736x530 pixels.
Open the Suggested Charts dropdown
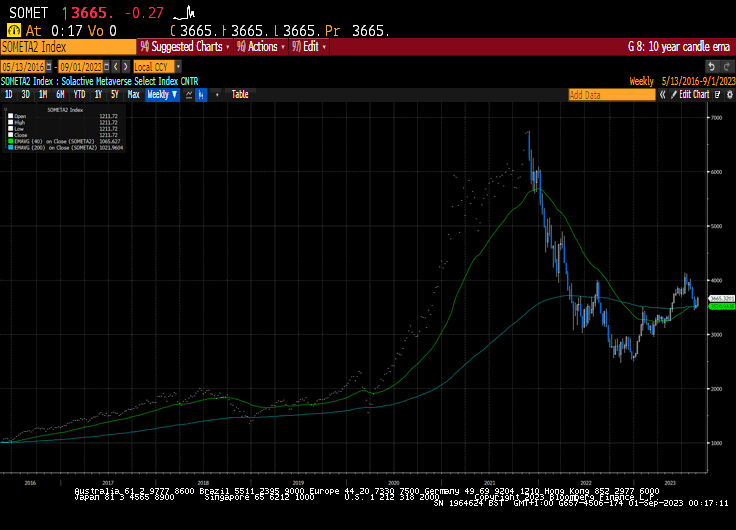(x=185, y=47)
